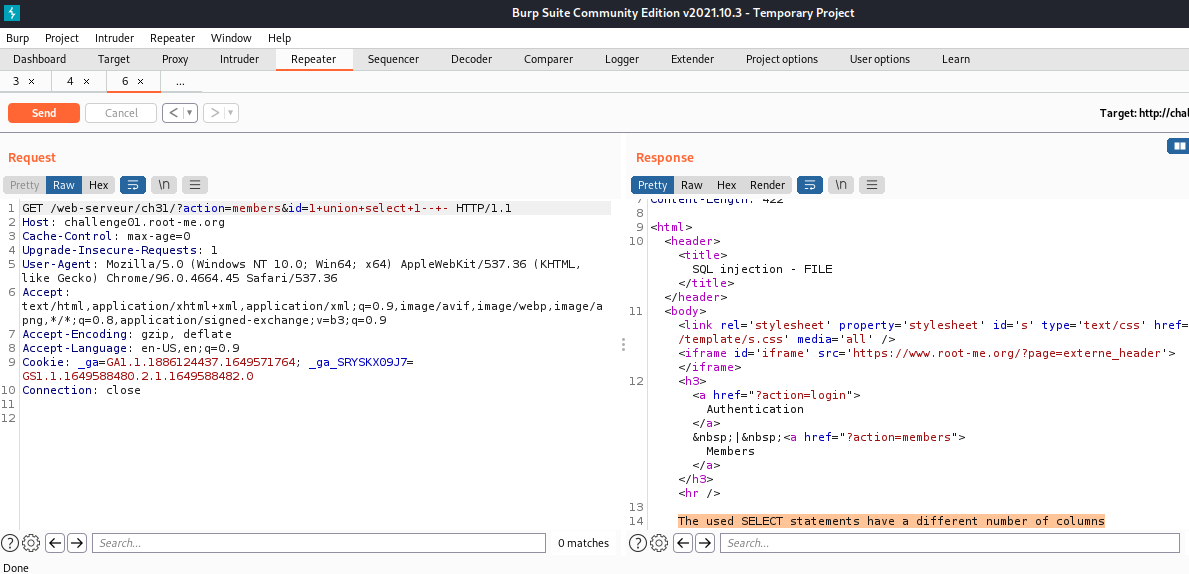Open history dropdown beside the > button
This screenshot has height=574, width=1189.
pos(231,113)
